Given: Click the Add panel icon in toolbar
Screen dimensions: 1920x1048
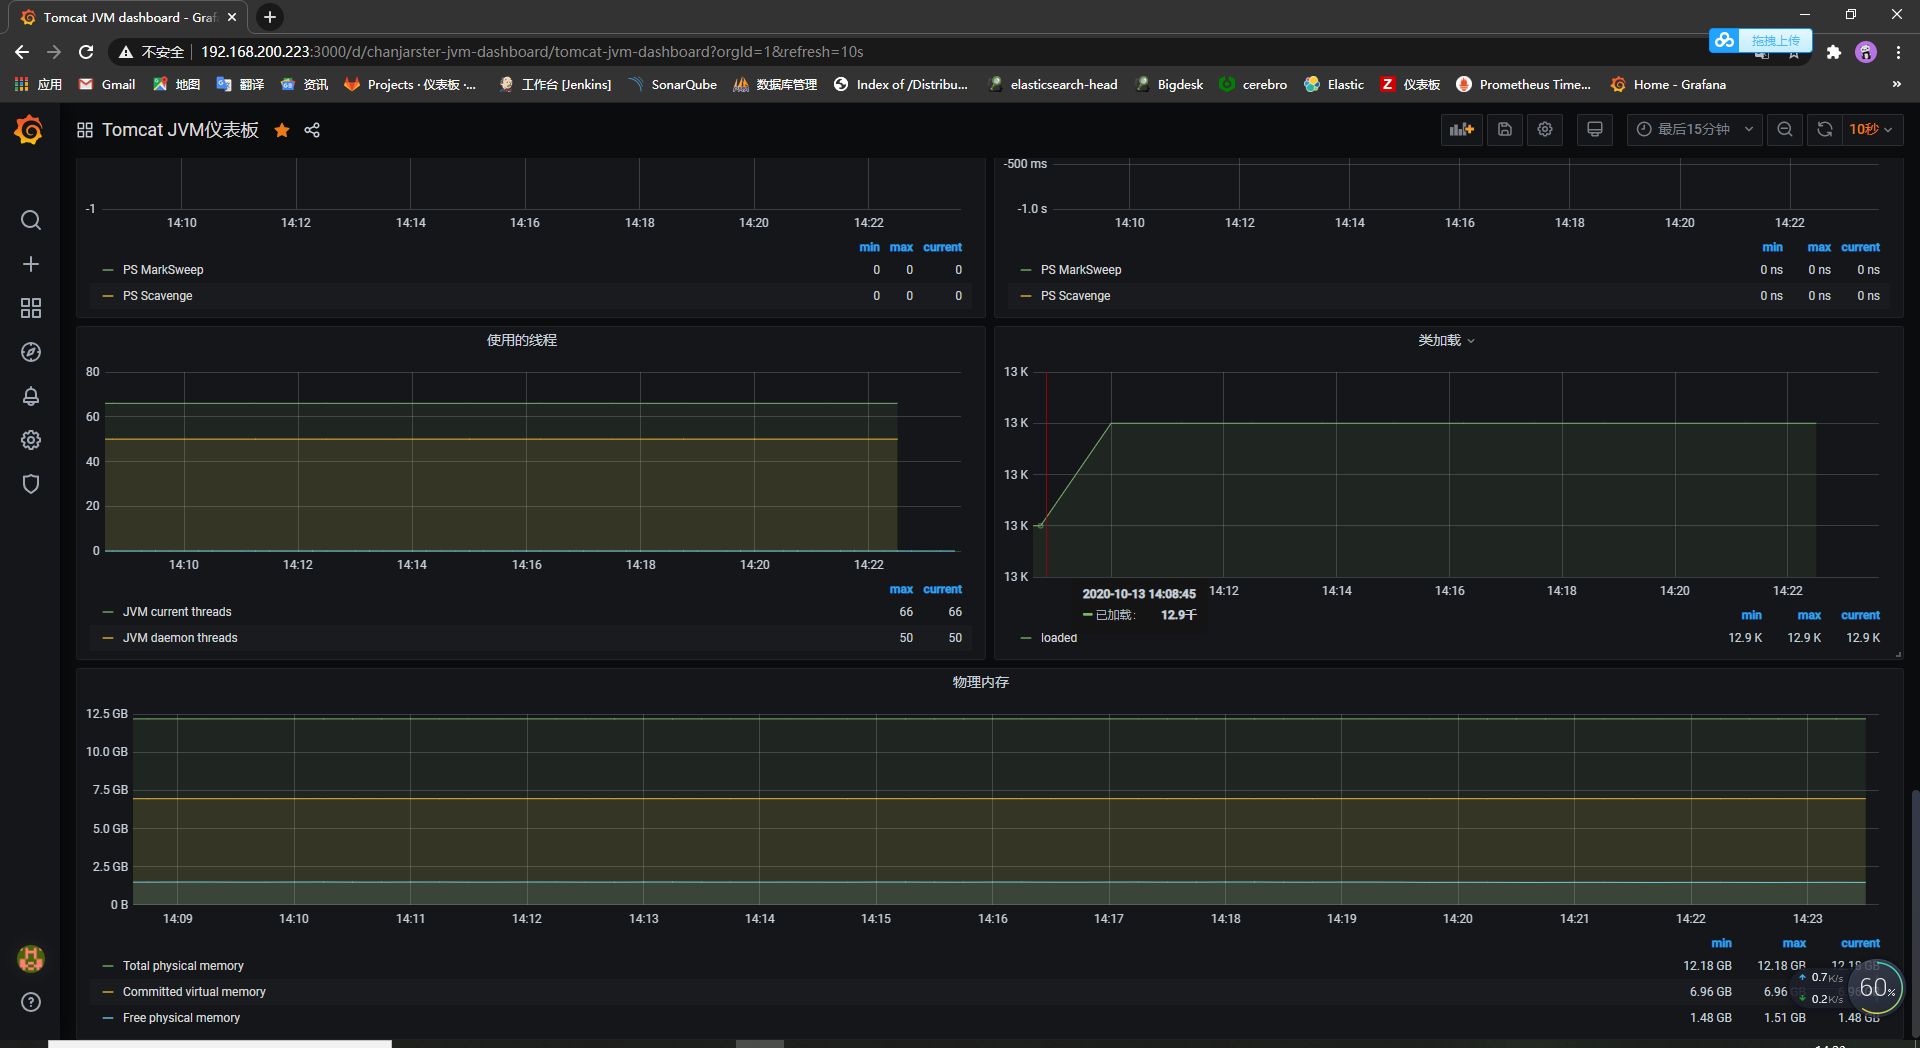Looking at the screenshot, I should pyautogui.click(x=1462, y=130).
